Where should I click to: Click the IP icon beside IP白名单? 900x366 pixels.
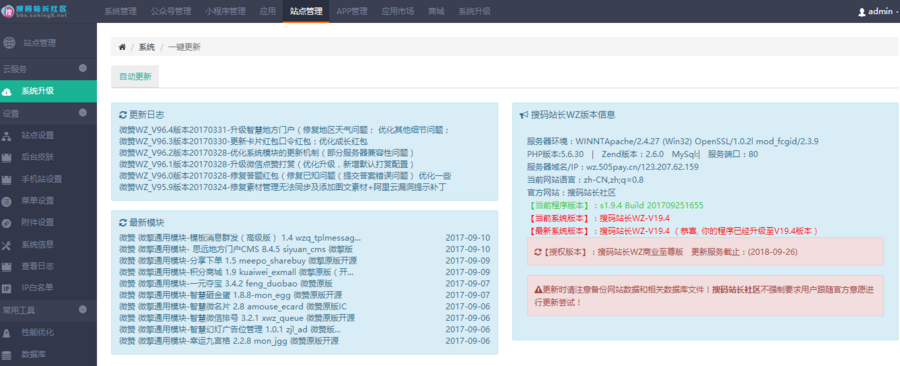pos(7,288)
